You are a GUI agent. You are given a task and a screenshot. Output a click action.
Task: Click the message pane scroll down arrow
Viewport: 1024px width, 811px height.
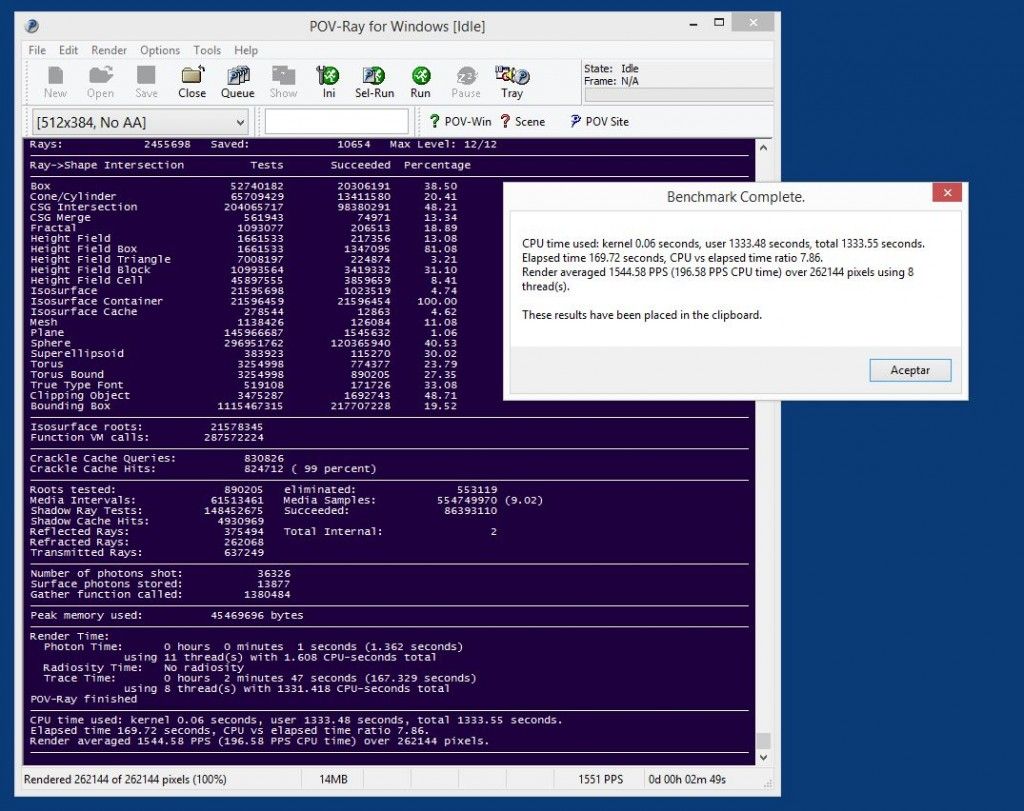click(763, 757)
